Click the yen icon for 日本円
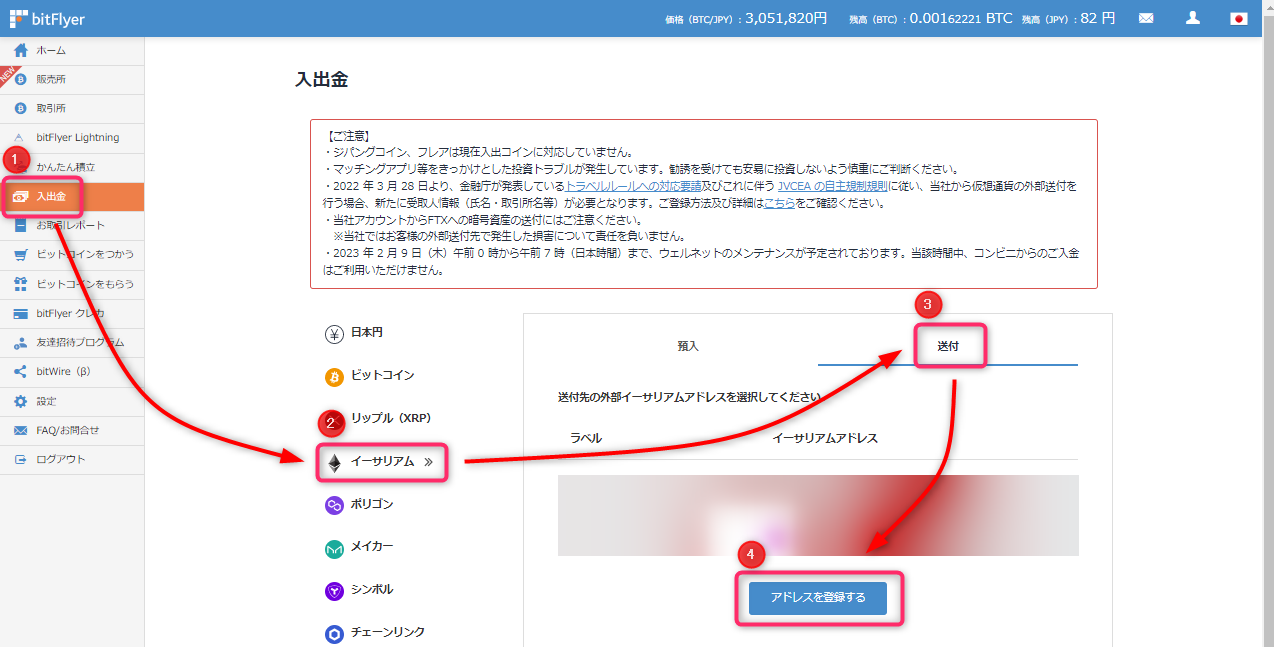This screenshot has height=647, width=1274. 334,333
